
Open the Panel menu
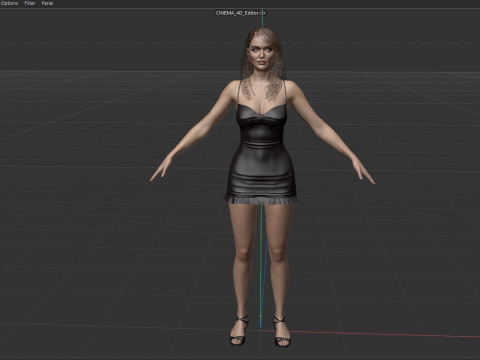point(47,3)
